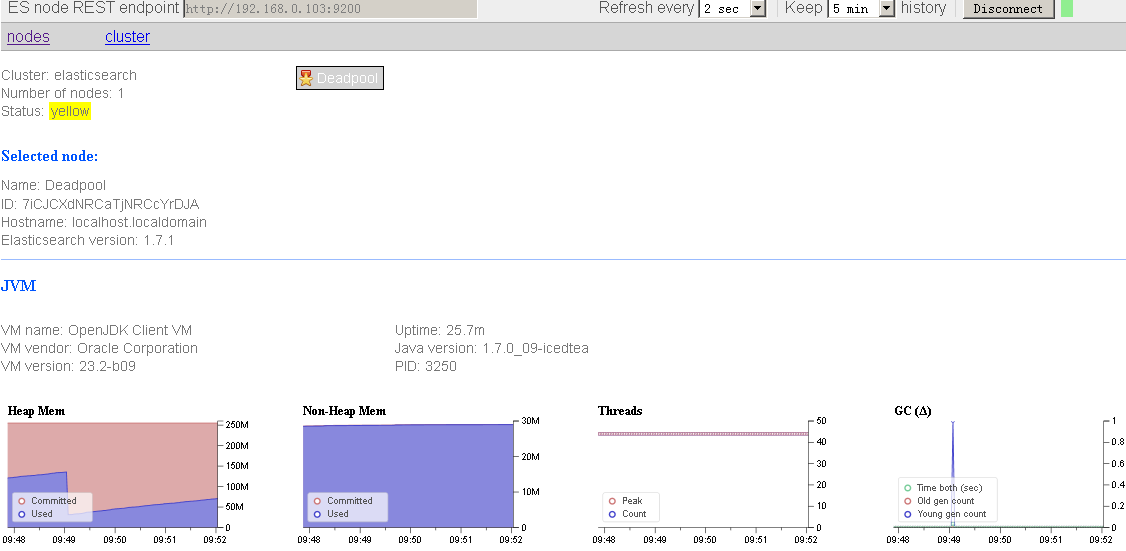This screenshot has height=551, width=1126.
Task: Click the arrow of the 2 sec combo box
Action: [758, 9]
